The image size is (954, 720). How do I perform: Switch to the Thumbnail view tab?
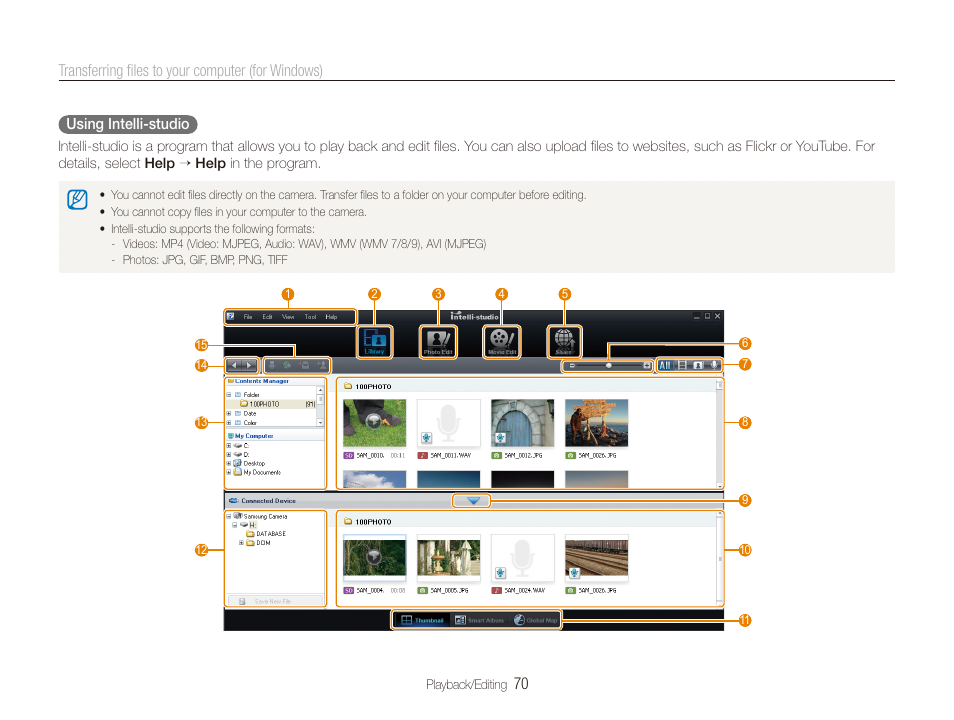click(422, 620)
